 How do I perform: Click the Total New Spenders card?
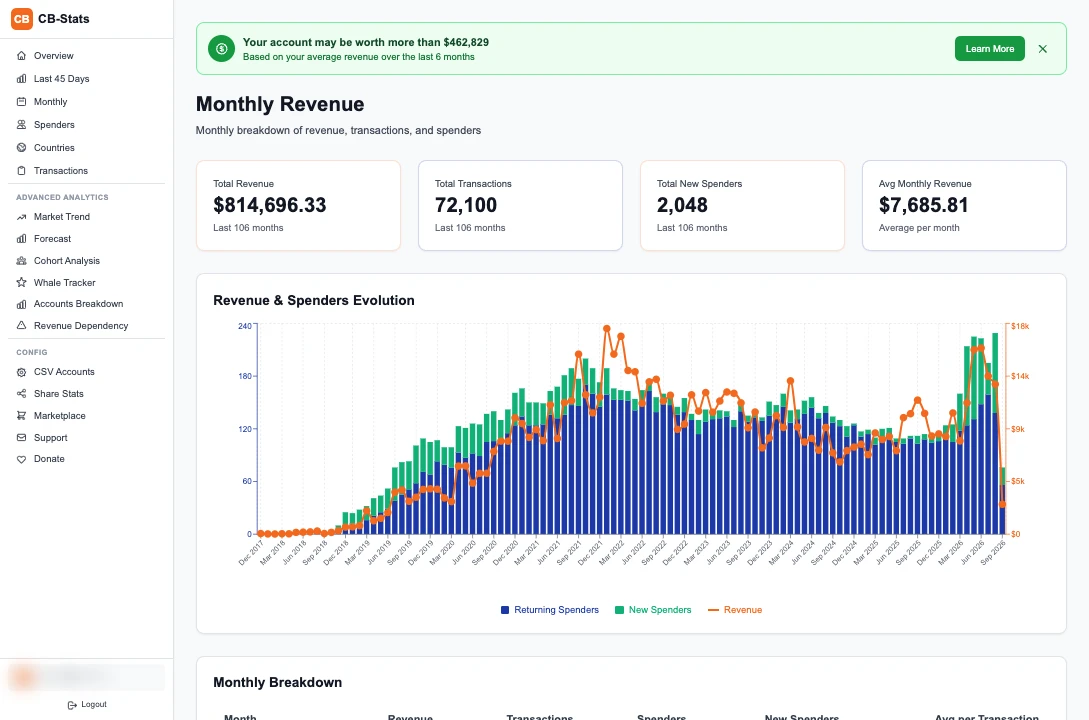point(742,206)
